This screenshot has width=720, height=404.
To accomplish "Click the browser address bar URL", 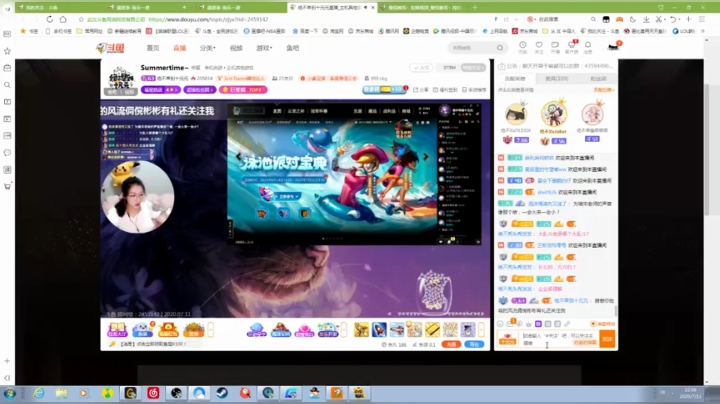I will pos(208,19).
